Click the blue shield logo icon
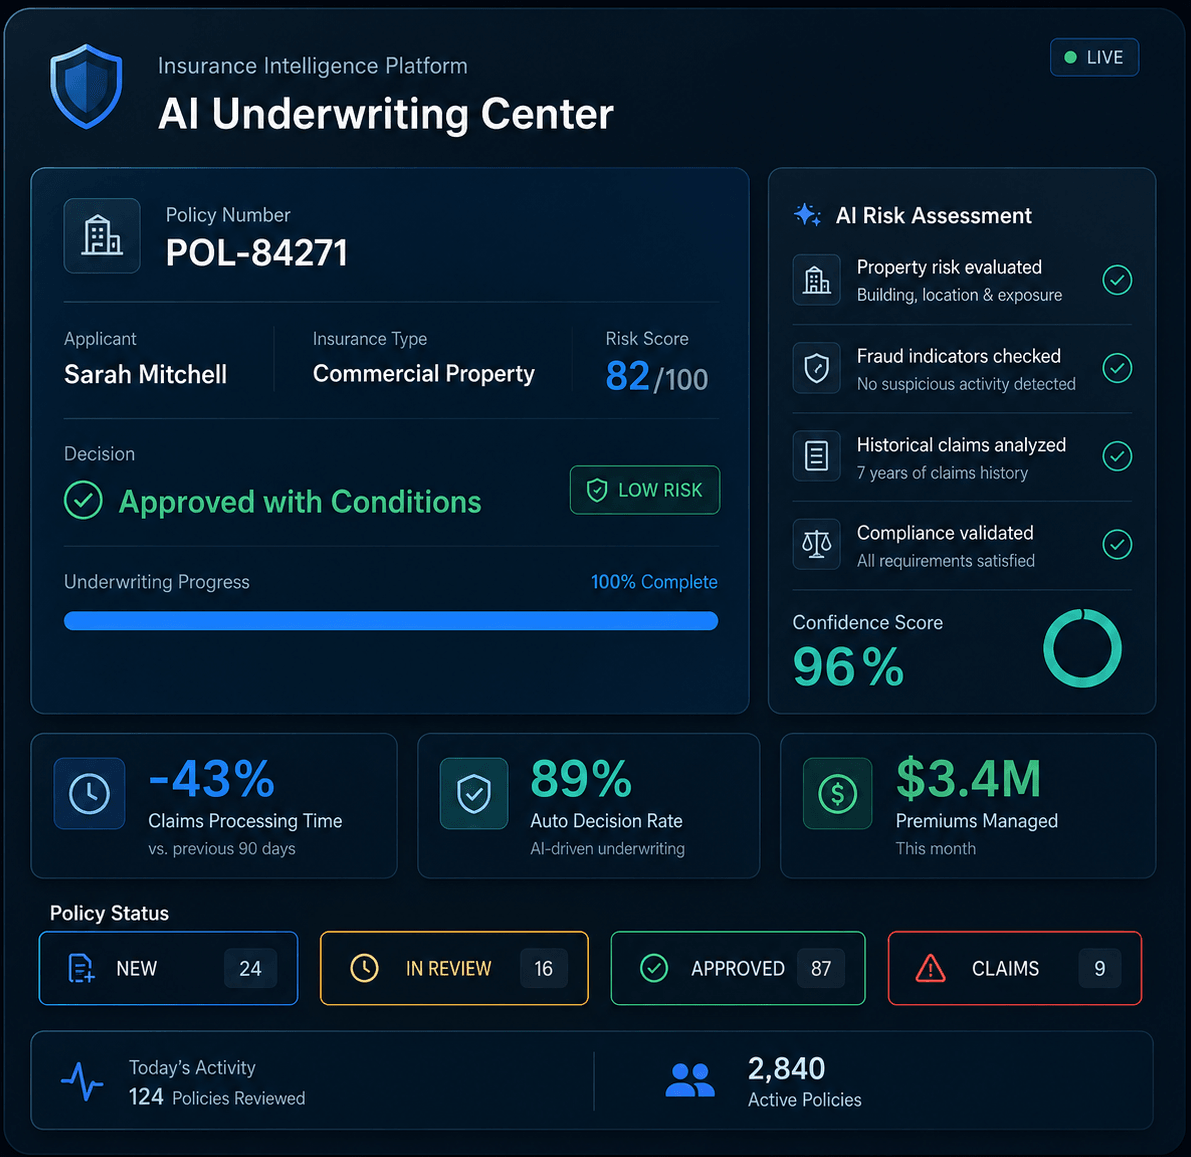This screenshot has height=1157, width=1191. pos(87,86)
